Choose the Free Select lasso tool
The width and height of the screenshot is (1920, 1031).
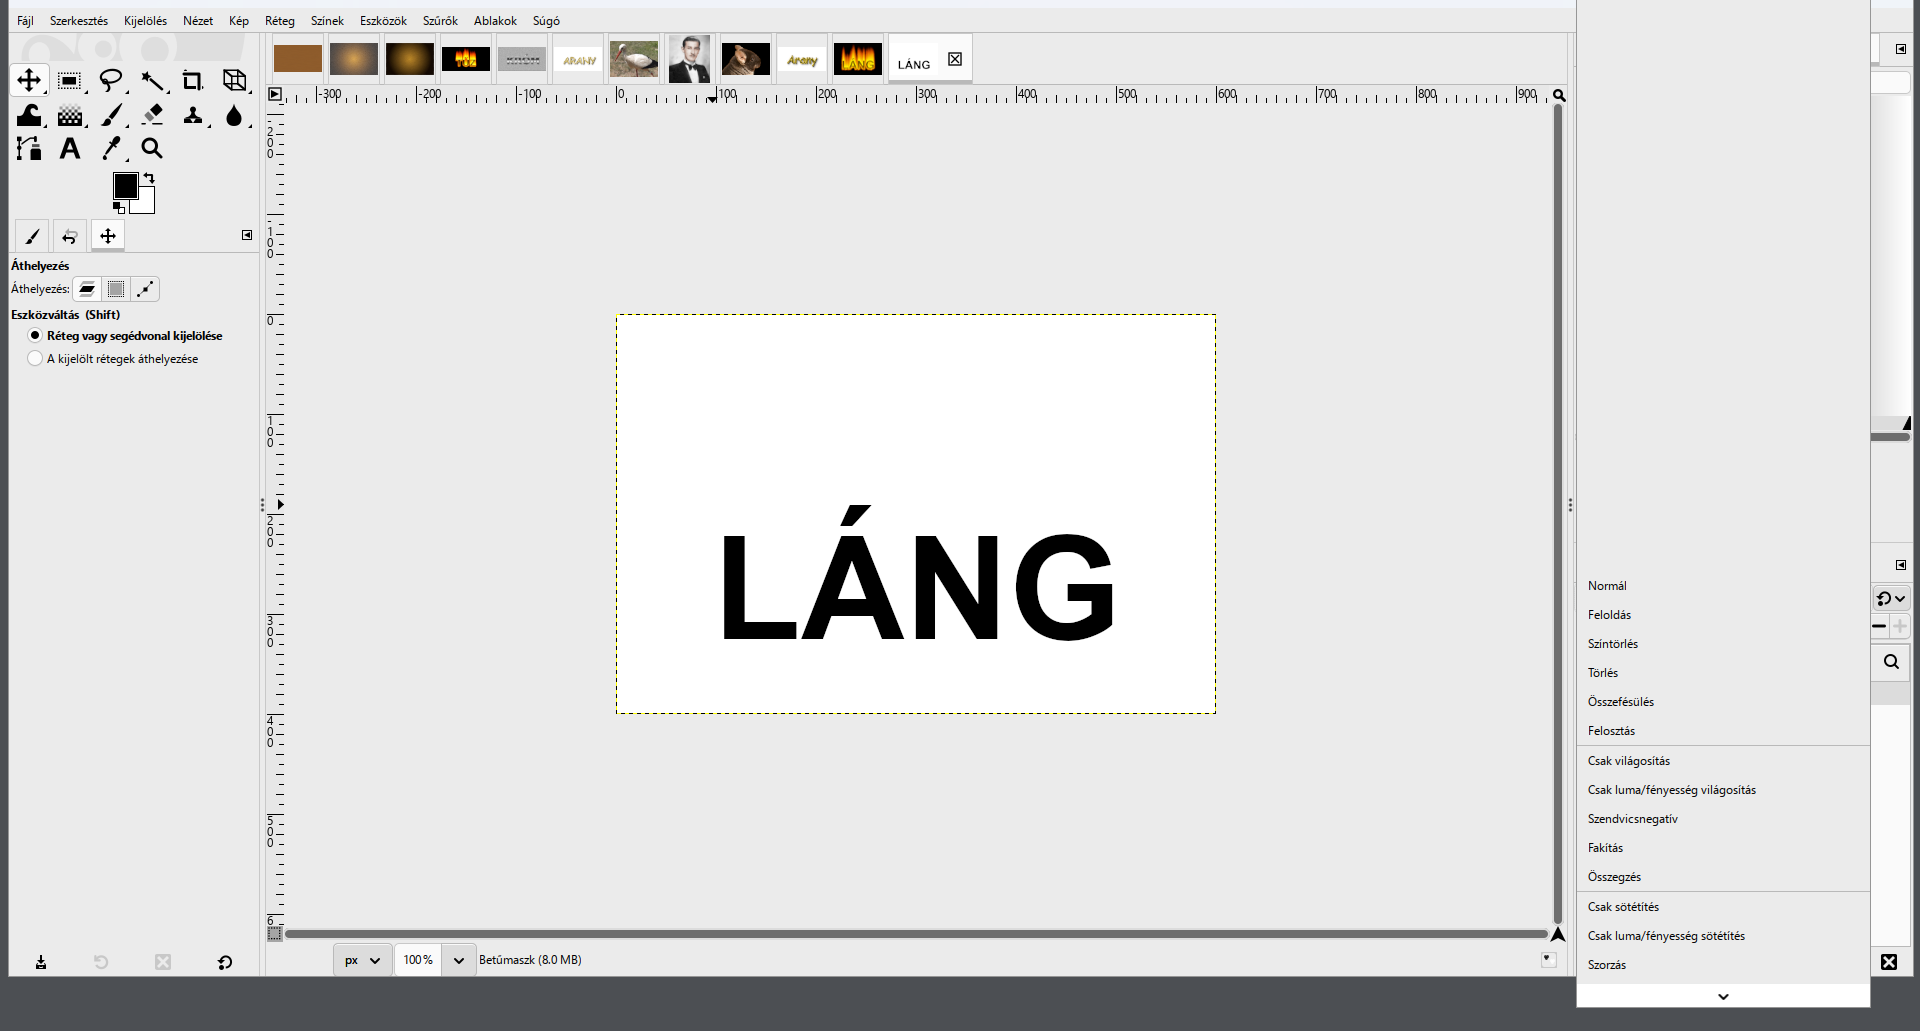[x=111, y=81]
